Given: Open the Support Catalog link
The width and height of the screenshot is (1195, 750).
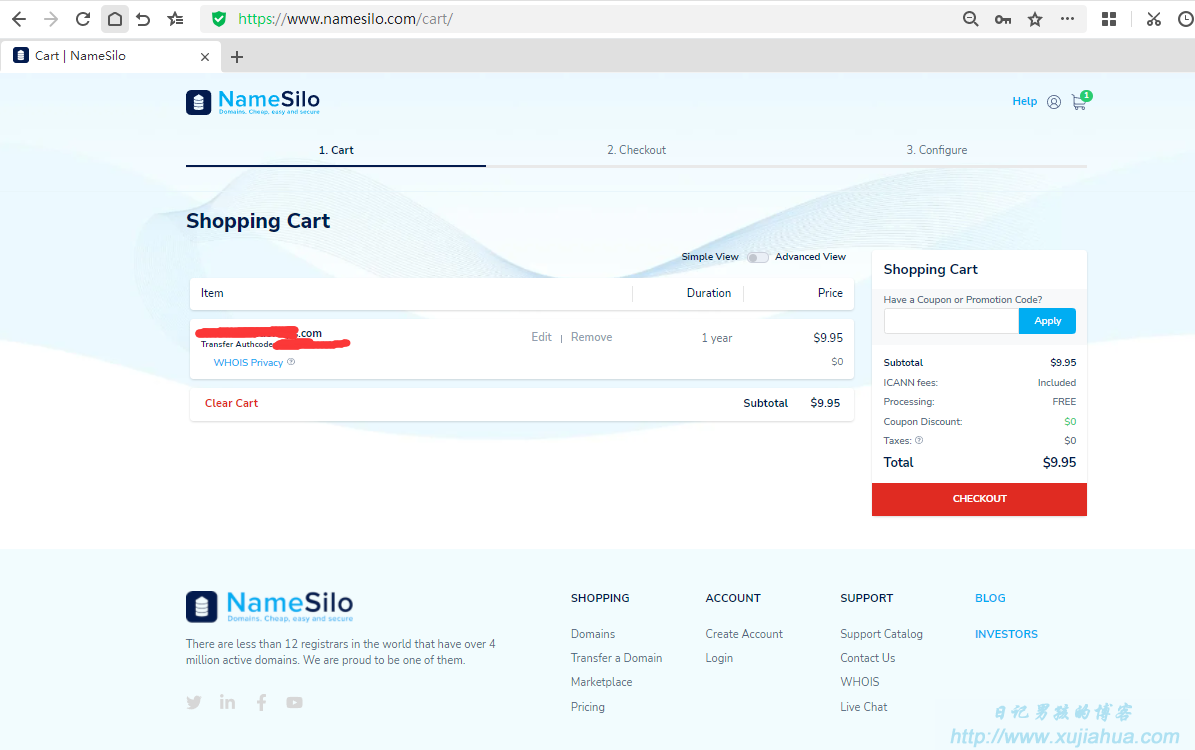Looking at the screenshot, I should (881, 634).
